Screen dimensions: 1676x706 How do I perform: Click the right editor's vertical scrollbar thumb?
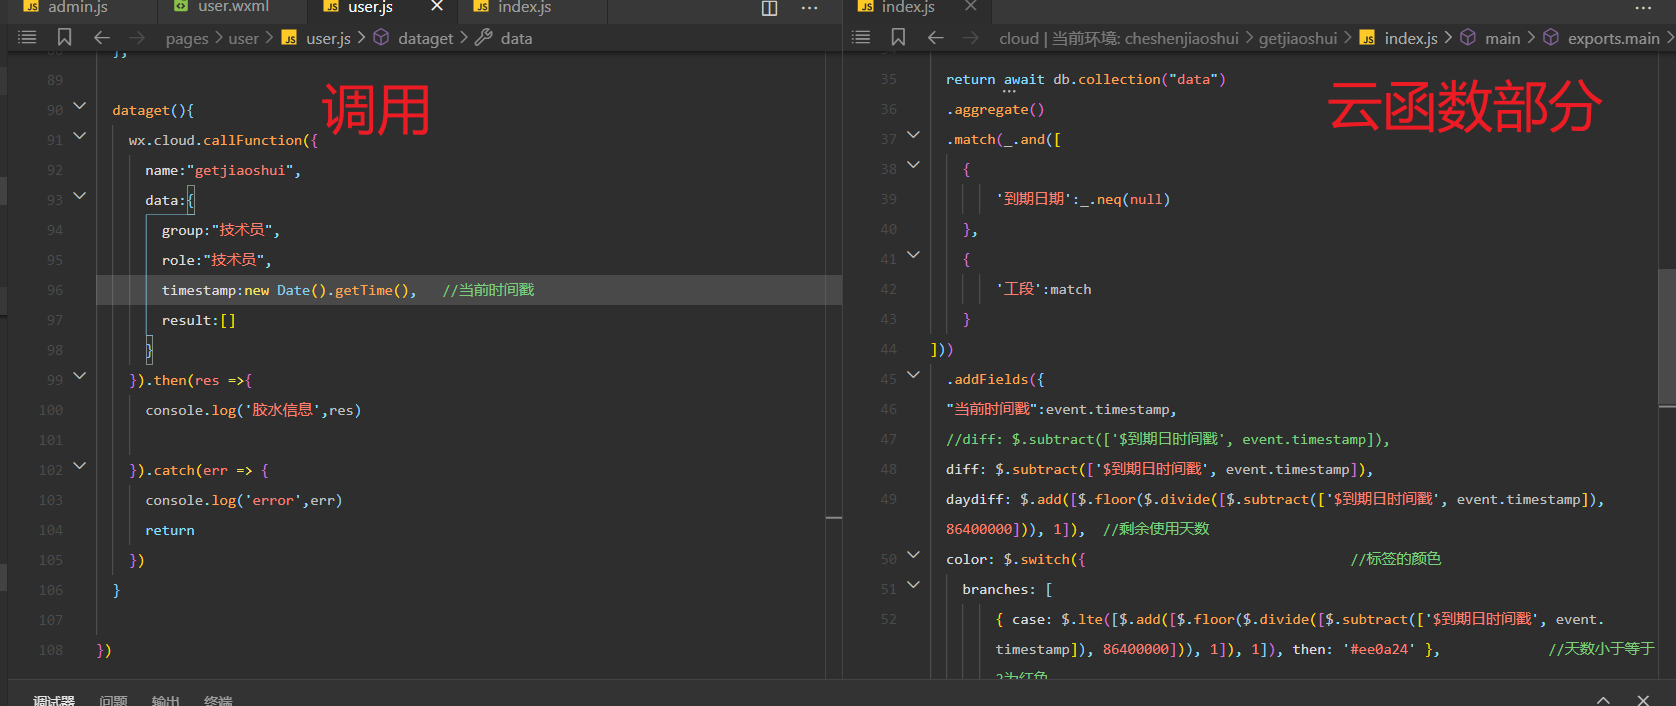click(x=1666, y=338)
